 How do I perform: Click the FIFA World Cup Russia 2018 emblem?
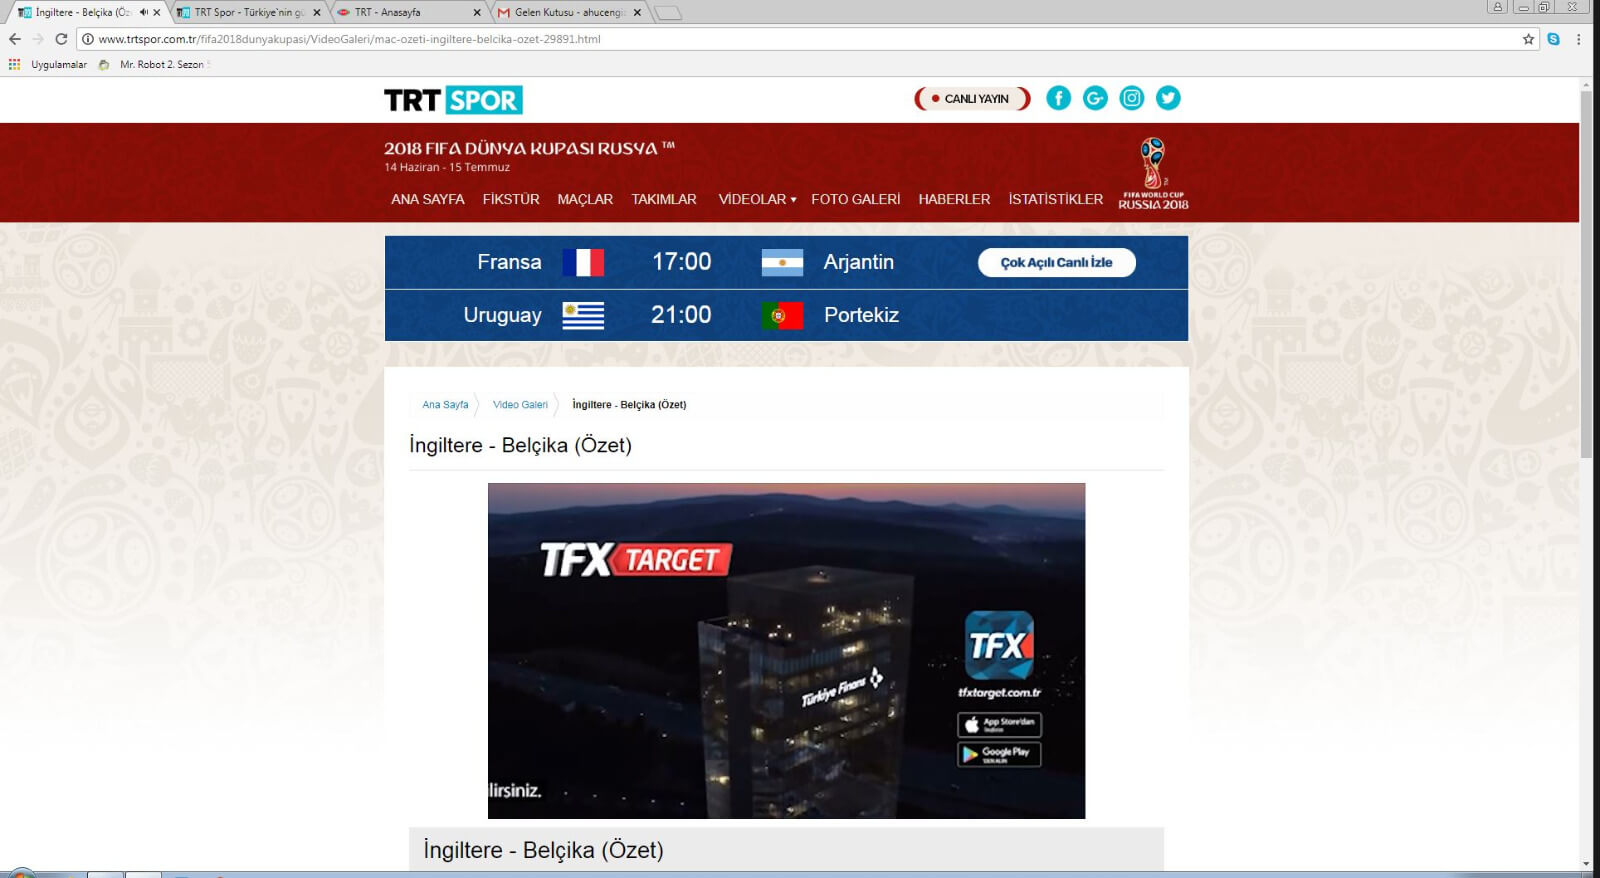[1153, 174]
